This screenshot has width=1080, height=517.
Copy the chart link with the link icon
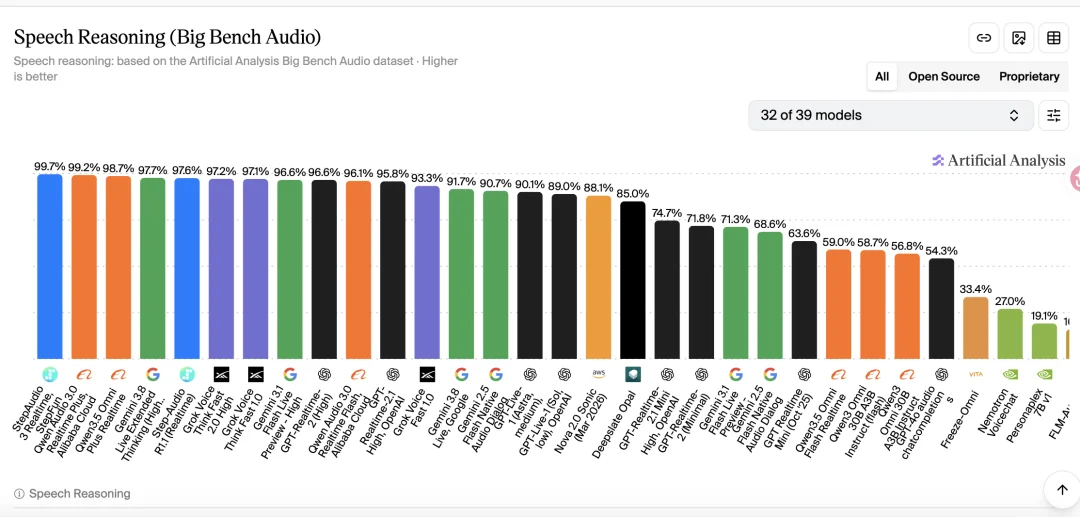984,38
